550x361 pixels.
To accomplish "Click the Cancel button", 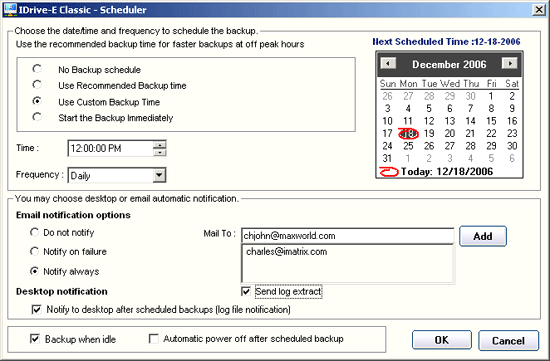I will tap(508, 340).
